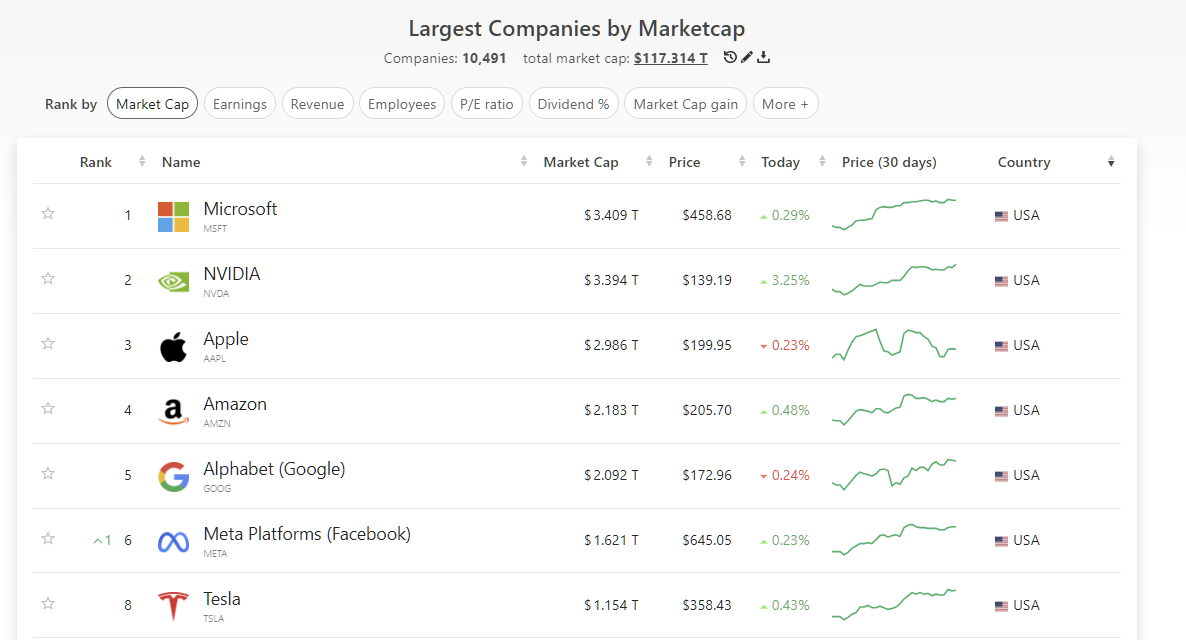Rank companies by Market Cap gain
Screen dimensions: 1186x640
click(685, 104)
